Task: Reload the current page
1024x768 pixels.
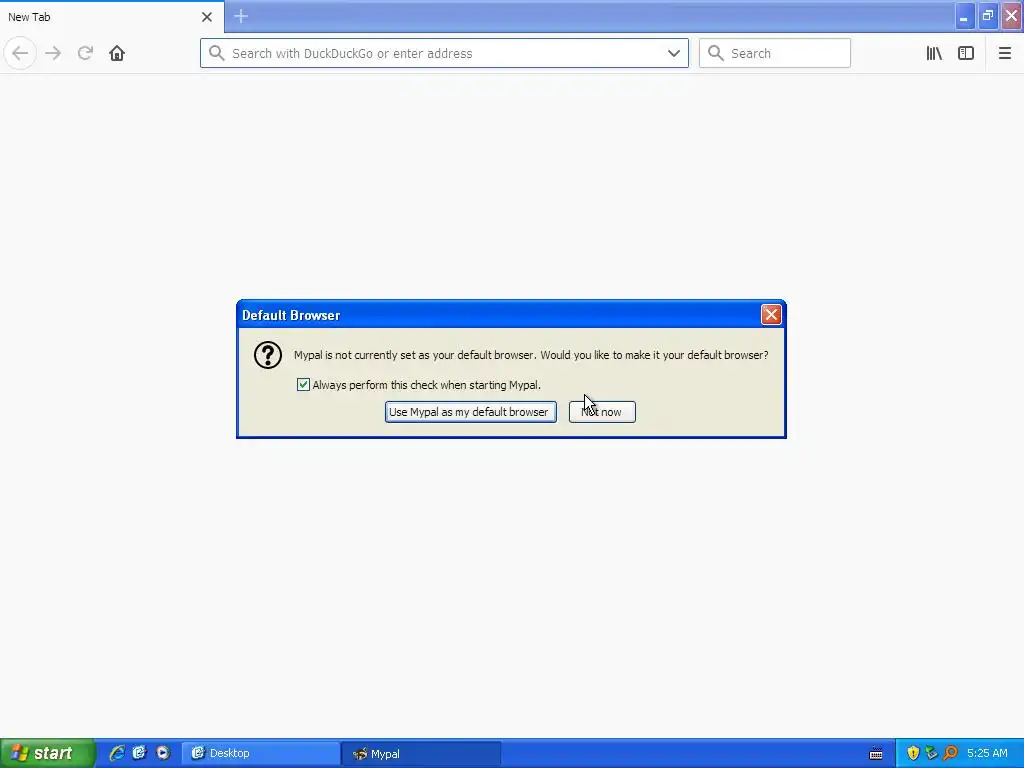Action: [85, 53]
